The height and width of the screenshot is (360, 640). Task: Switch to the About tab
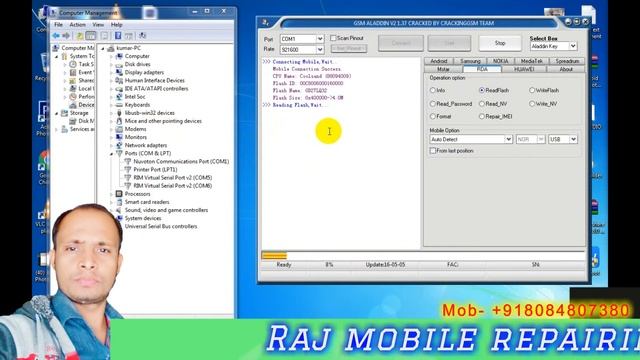click(566, 69)
